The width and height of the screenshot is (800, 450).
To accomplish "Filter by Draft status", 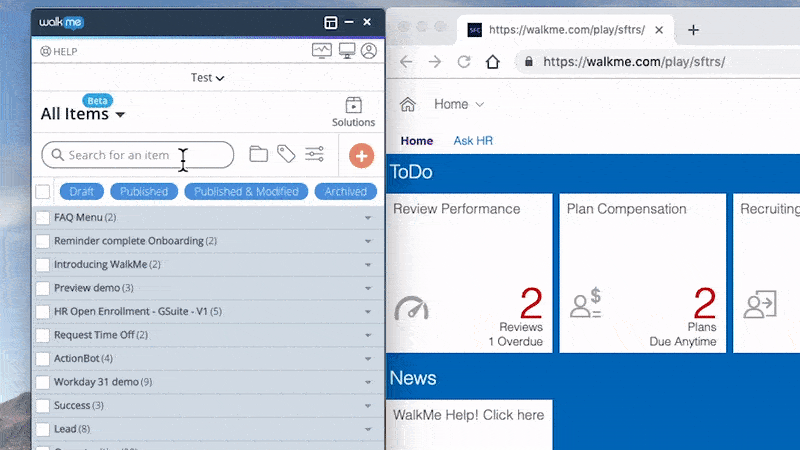I will tap(82, 192).
